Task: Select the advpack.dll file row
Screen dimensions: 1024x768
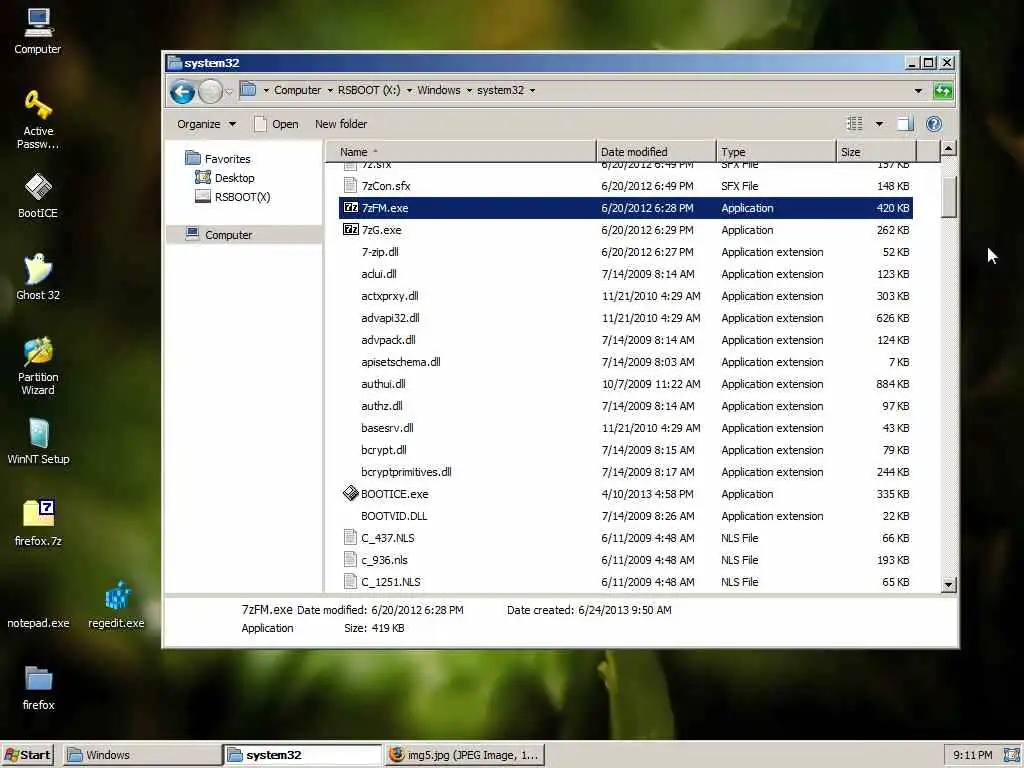Action: [x=626, y=340]
